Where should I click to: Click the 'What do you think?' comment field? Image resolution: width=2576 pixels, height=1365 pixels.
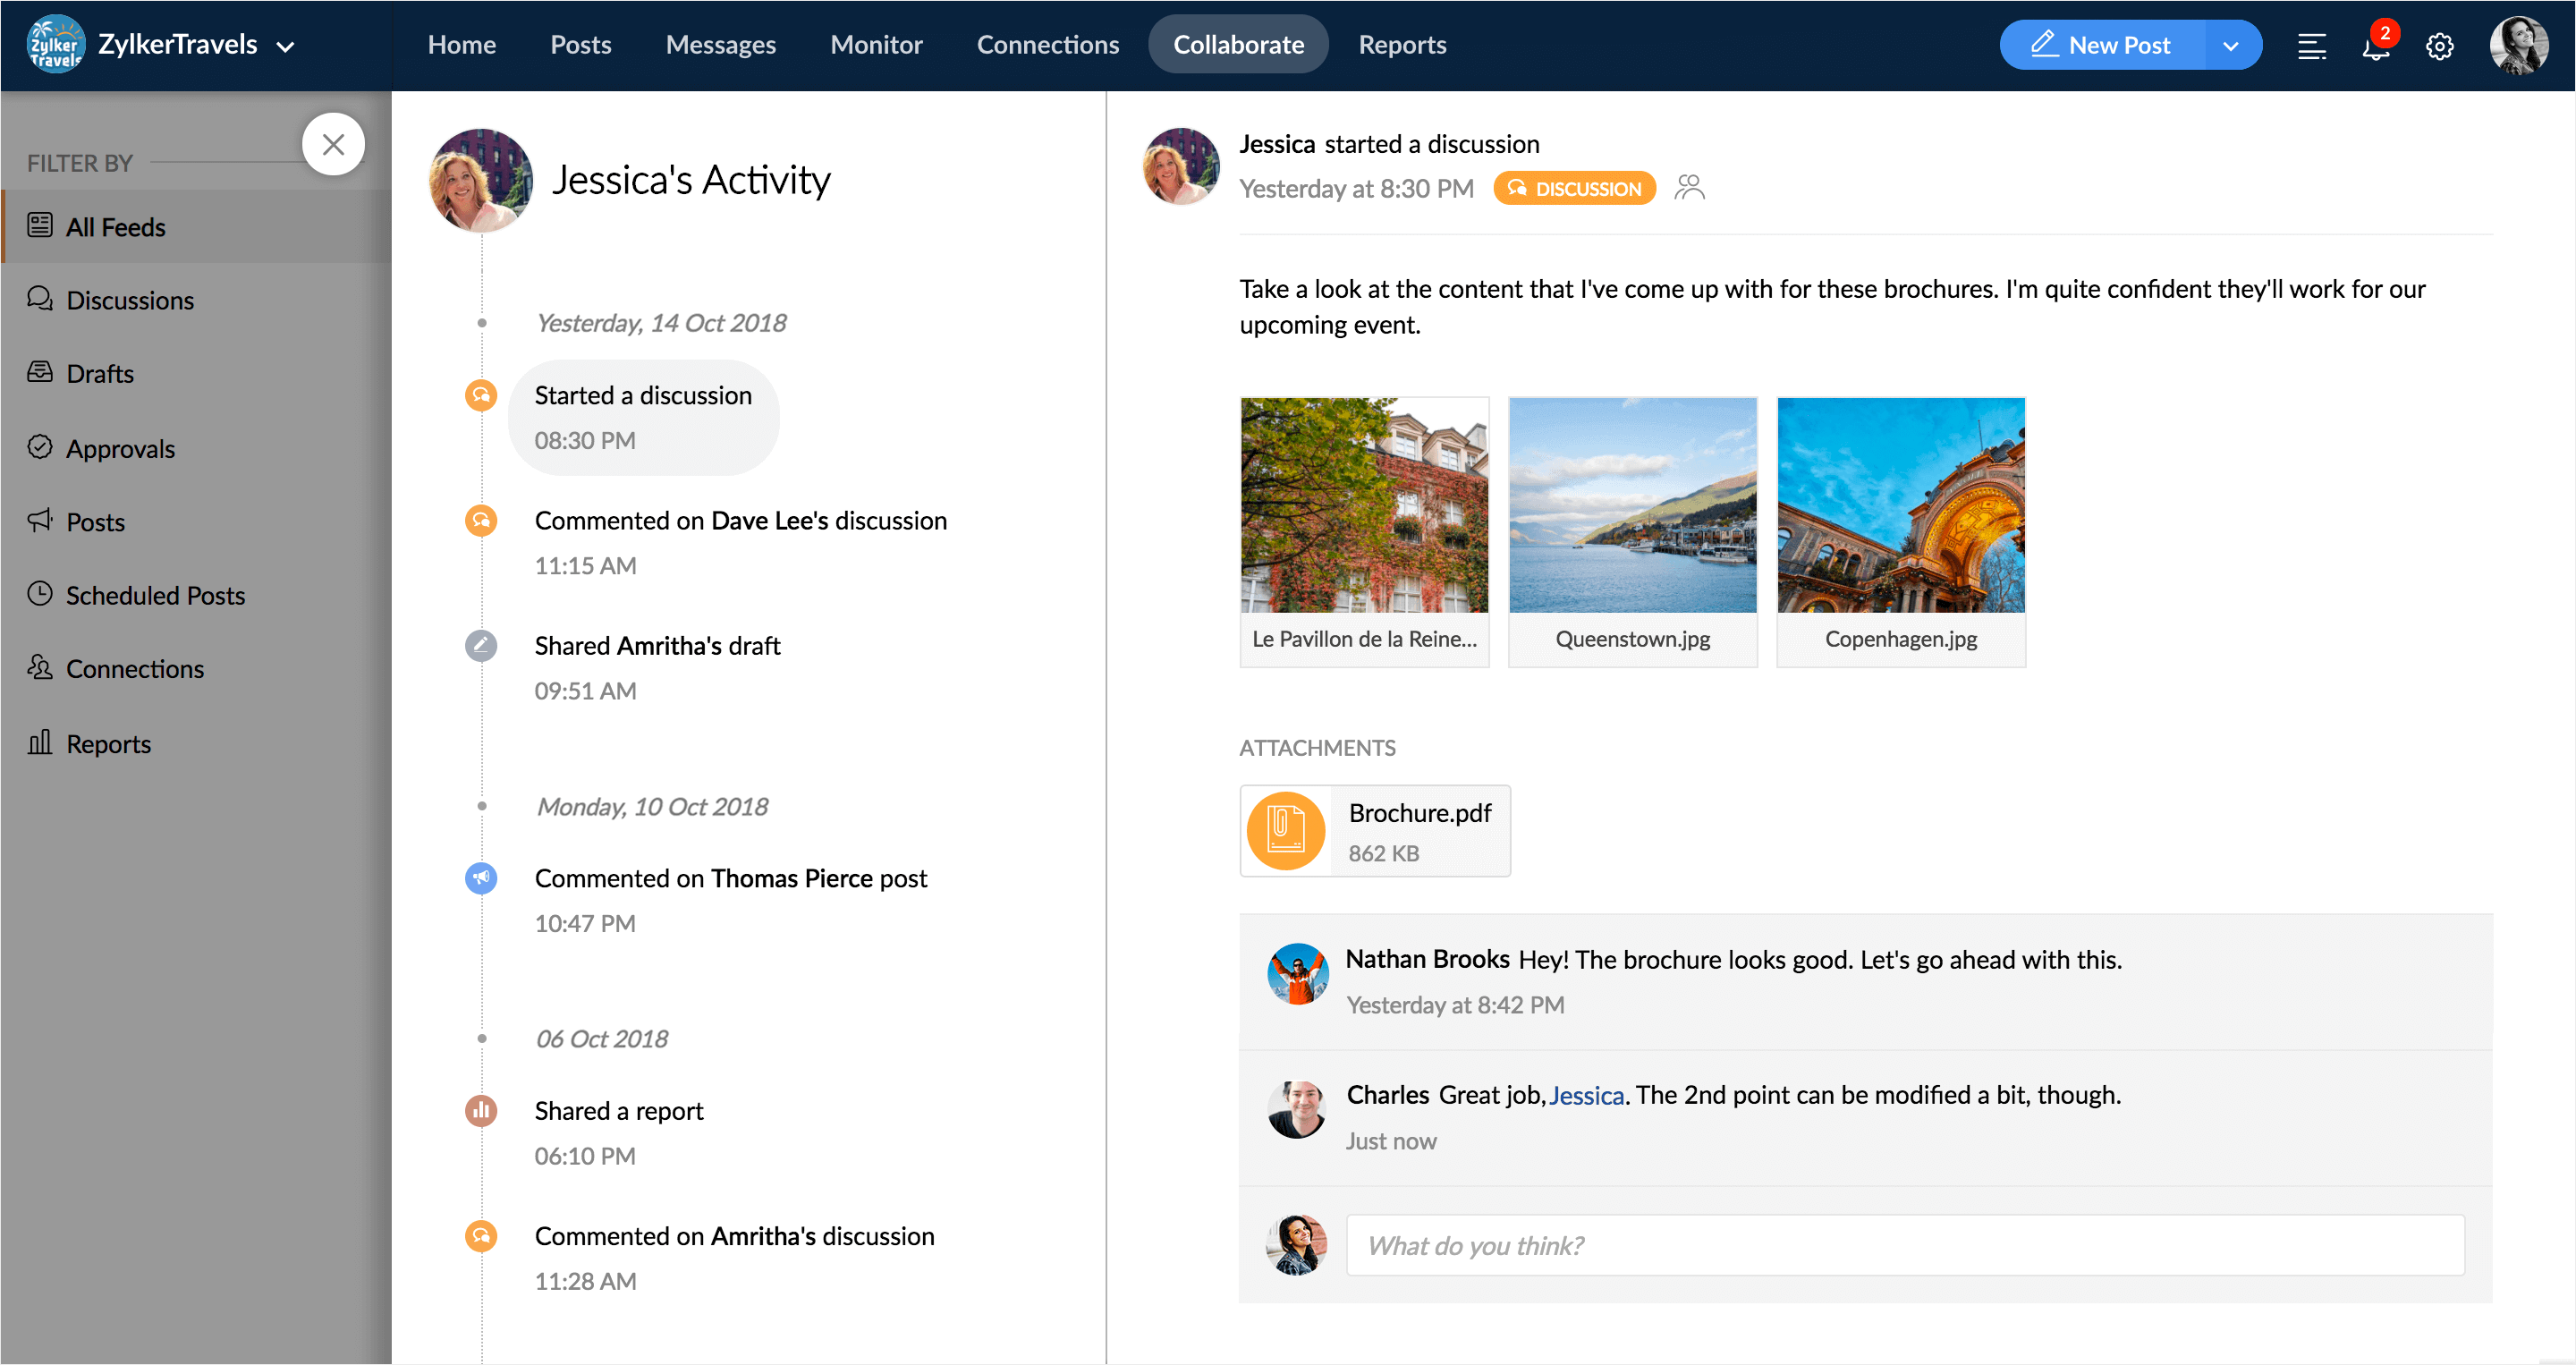(x=1904, y=1245)
